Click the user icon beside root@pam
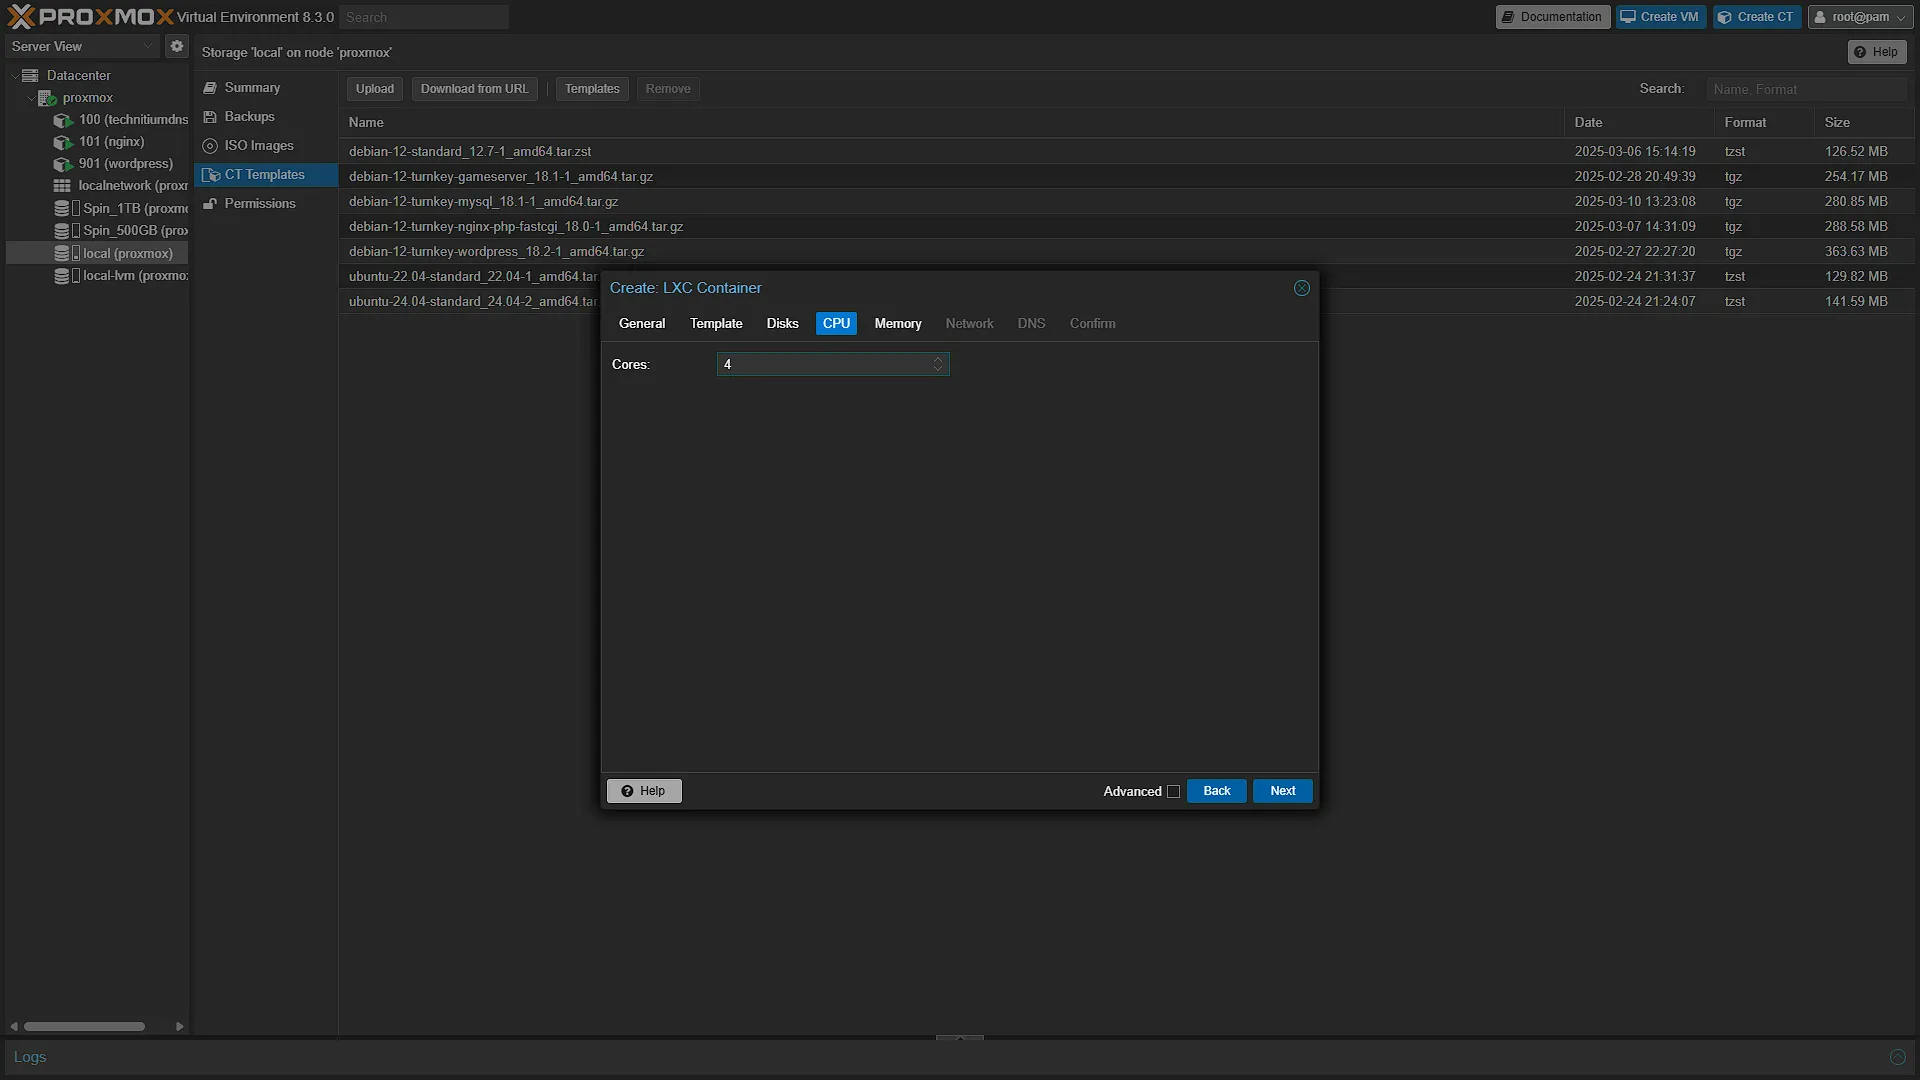This screenshot has width=1920, height=1080. [x=1820, y=17]
